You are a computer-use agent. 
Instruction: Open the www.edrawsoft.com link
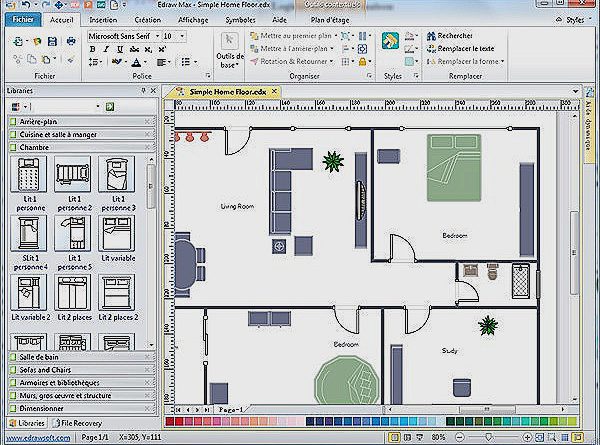click(x=38, y=438)
